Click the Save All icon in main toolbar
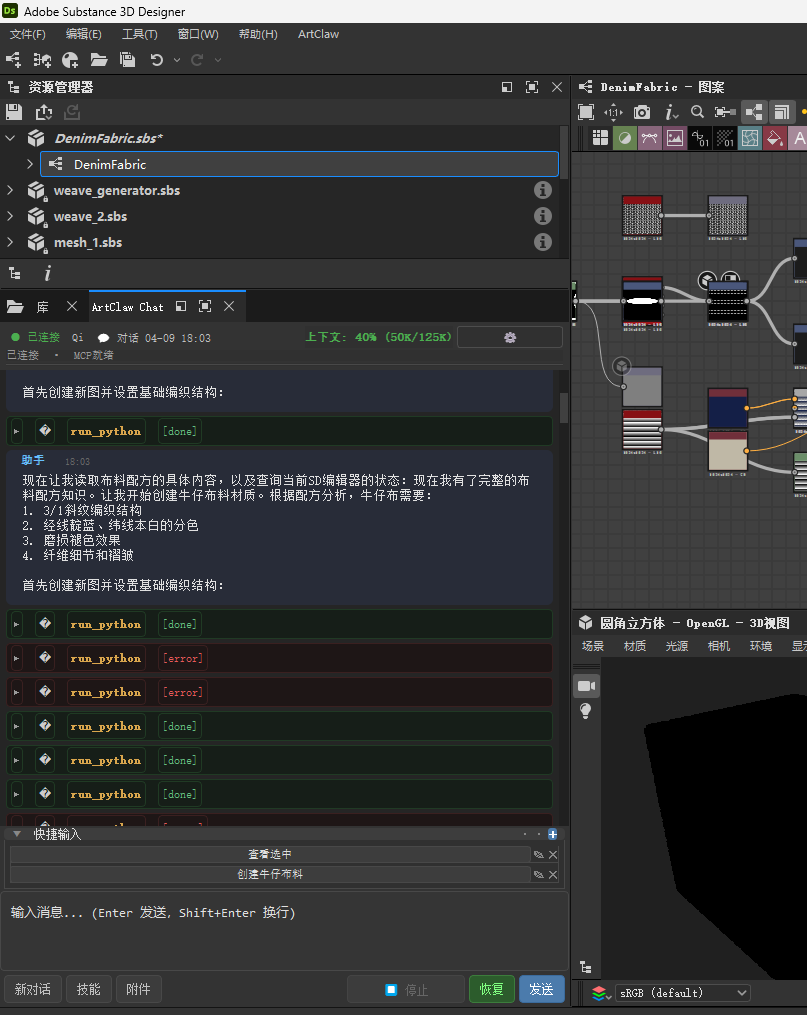 click(127, 60)
